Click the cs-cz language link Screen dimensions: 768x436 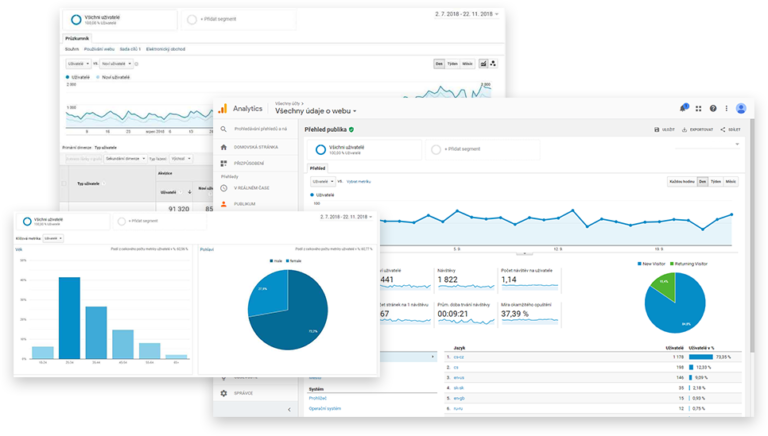click(x=458, y=357)
